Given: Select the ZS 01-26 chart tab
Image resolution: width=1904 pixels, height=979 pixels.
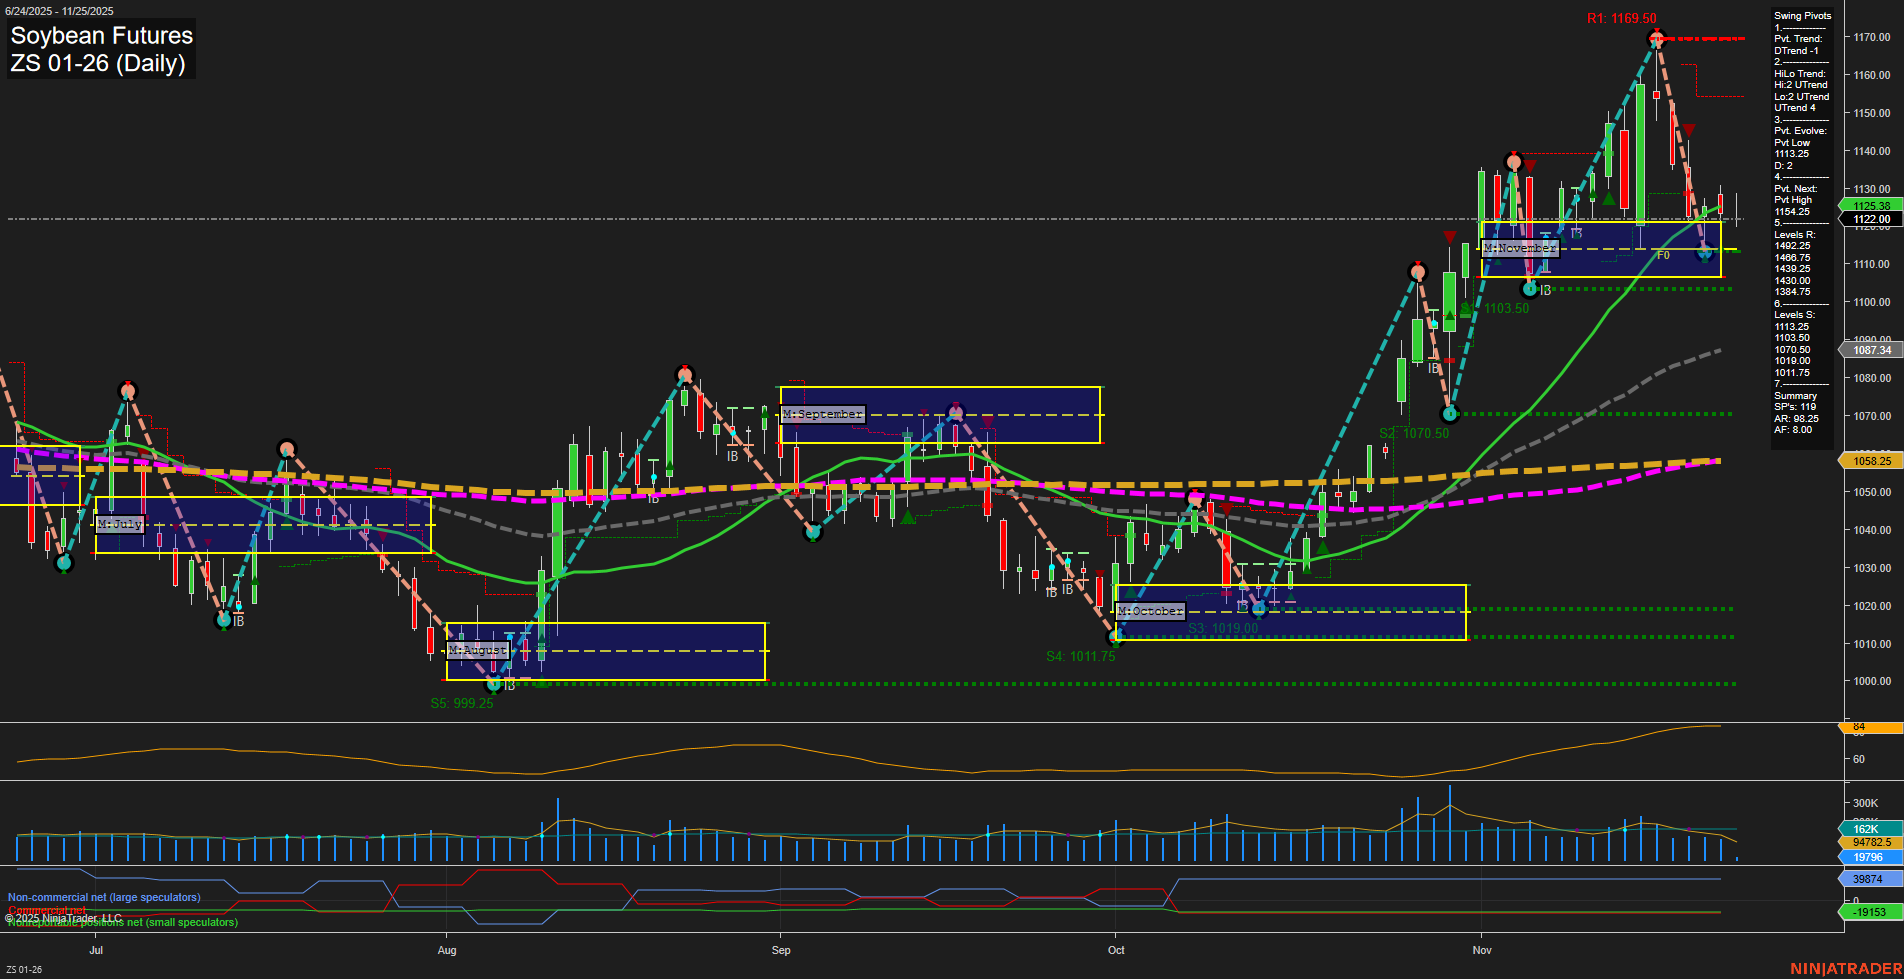Looking at the screenshot, I should pos(23,968).
